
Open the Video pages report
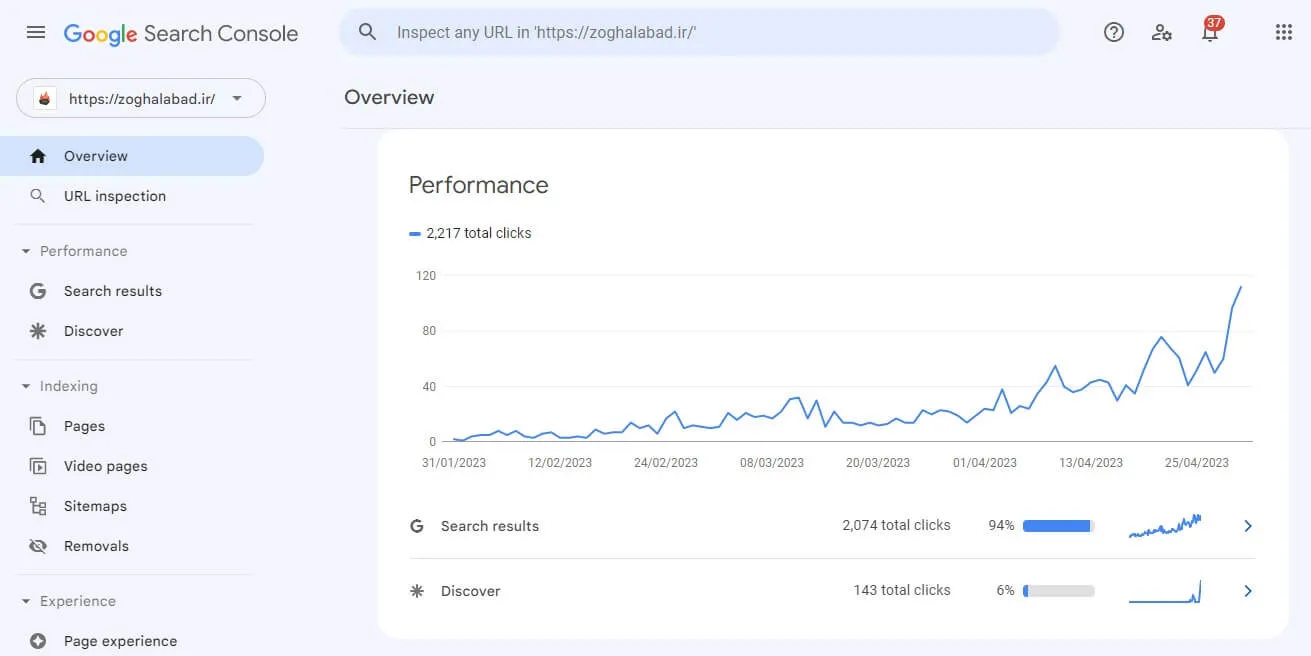click(x=132, y=466)
